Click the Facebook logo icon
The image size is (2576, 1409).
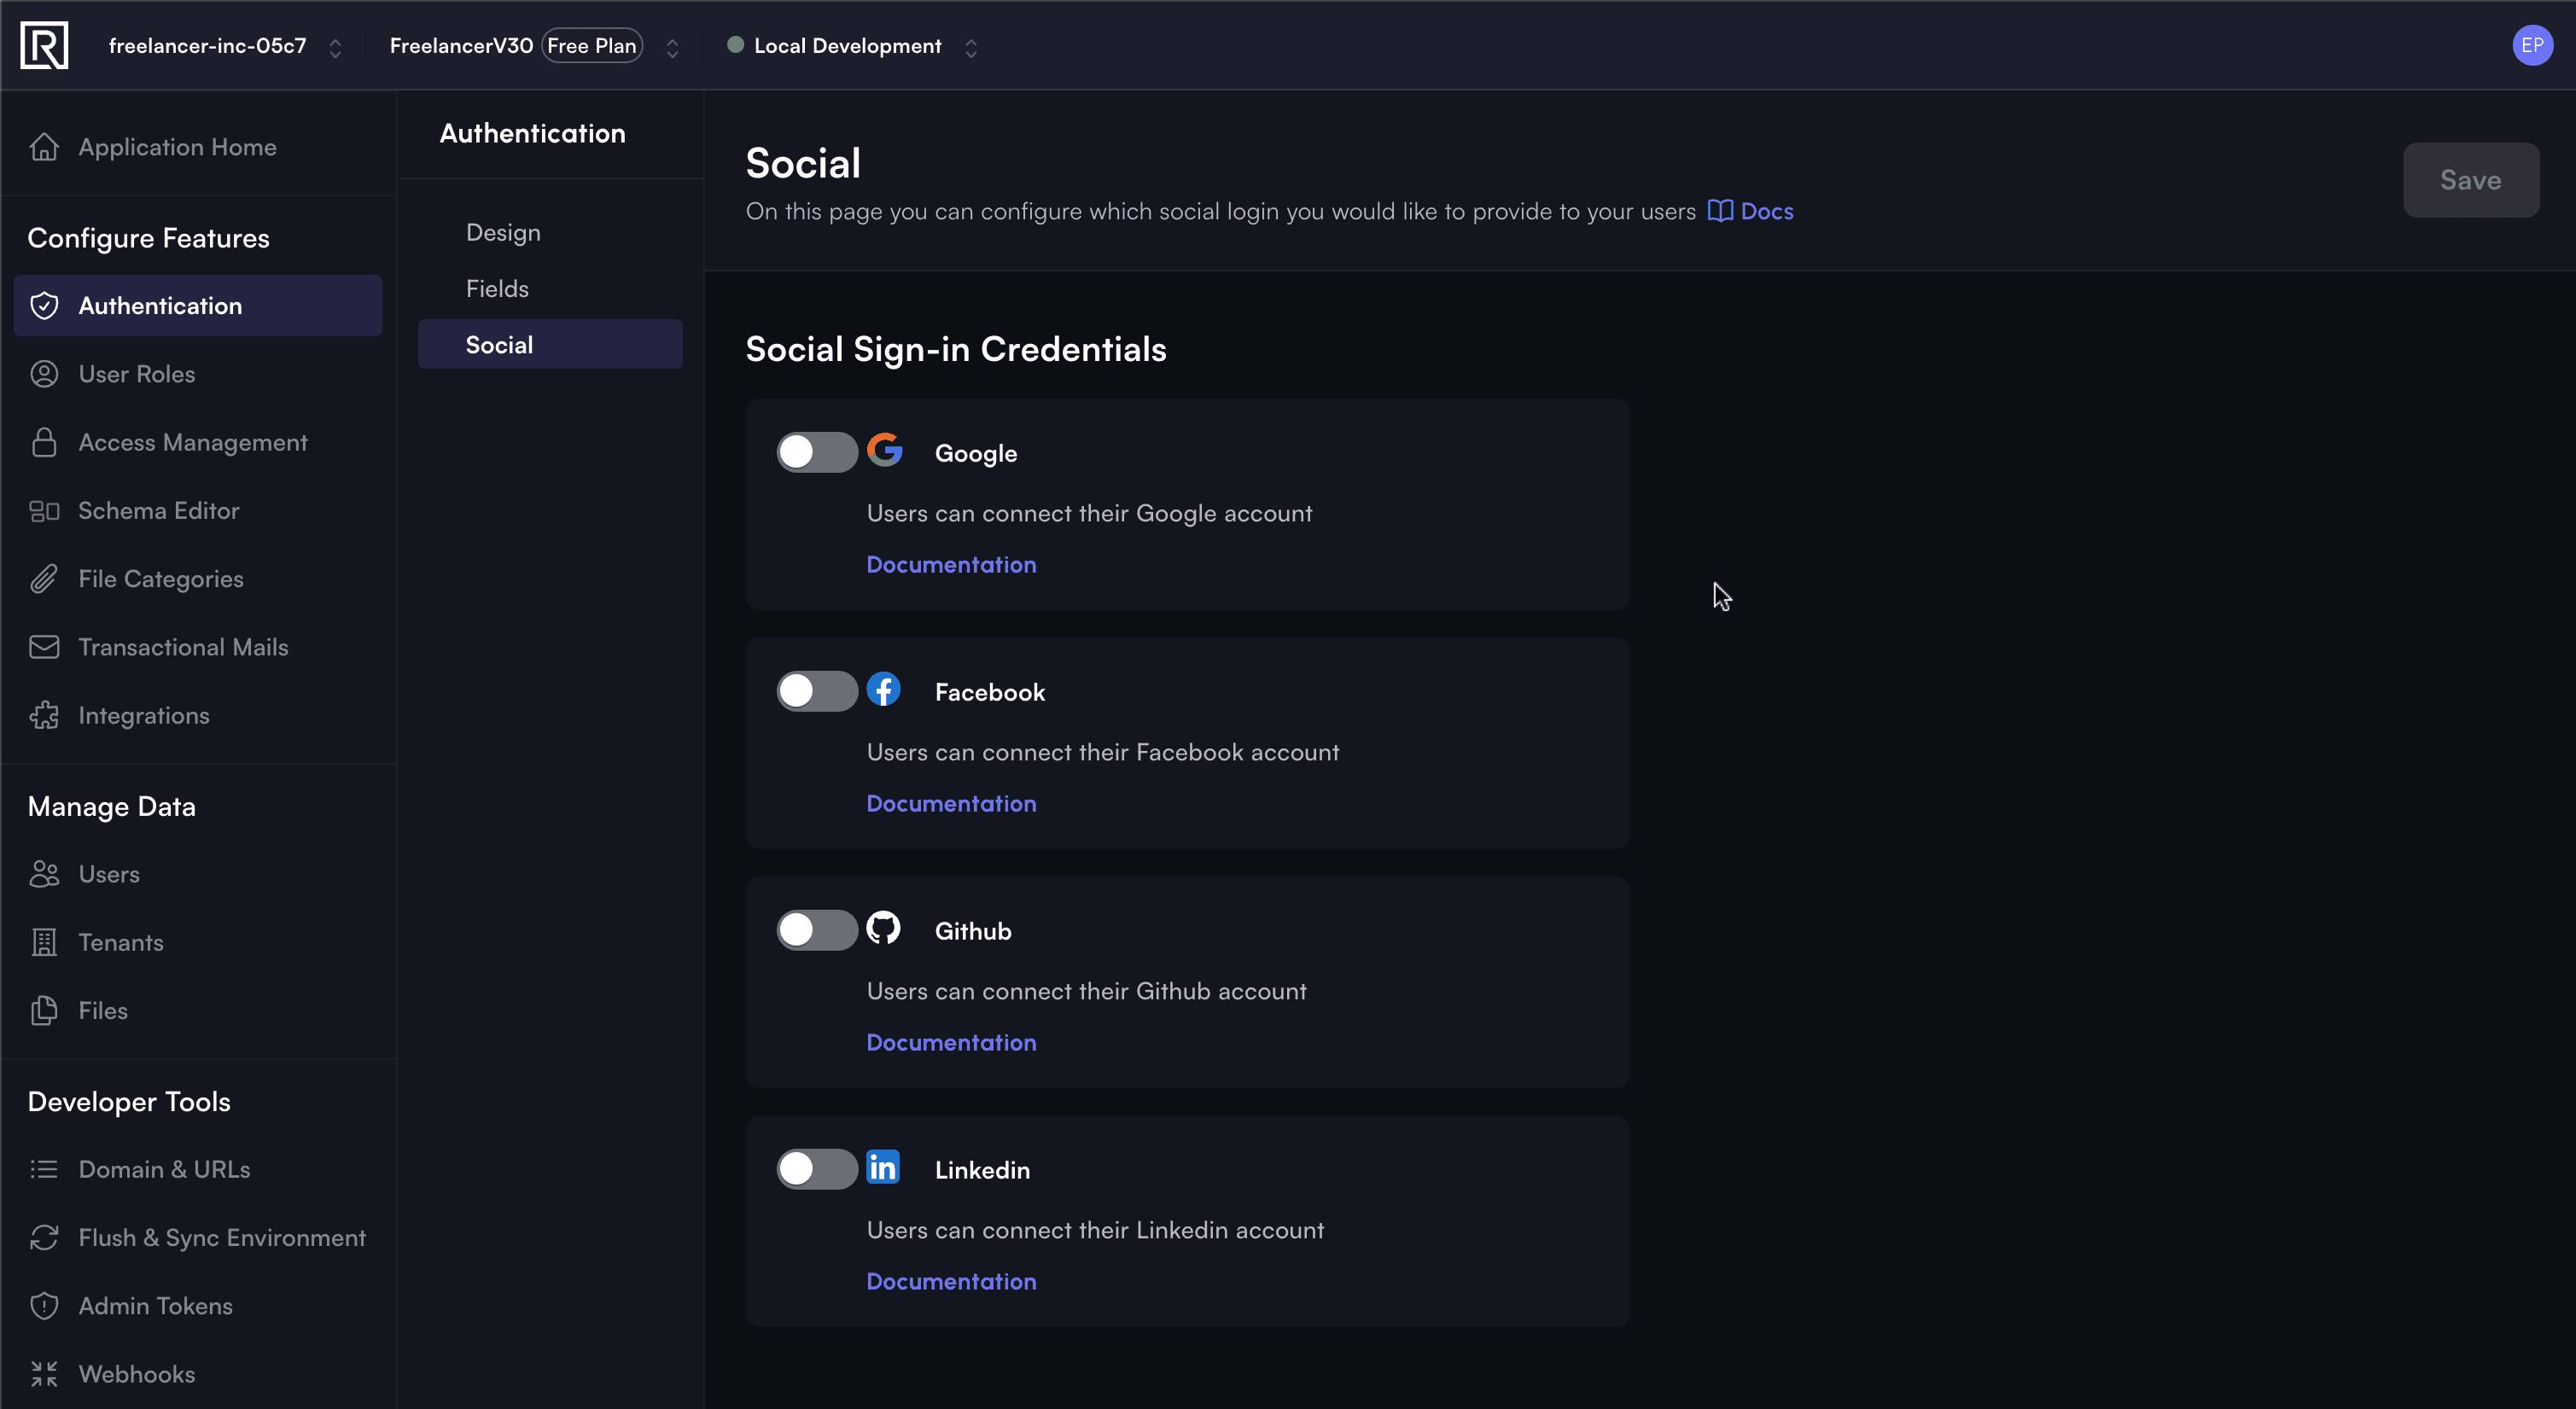pos(883,689)
